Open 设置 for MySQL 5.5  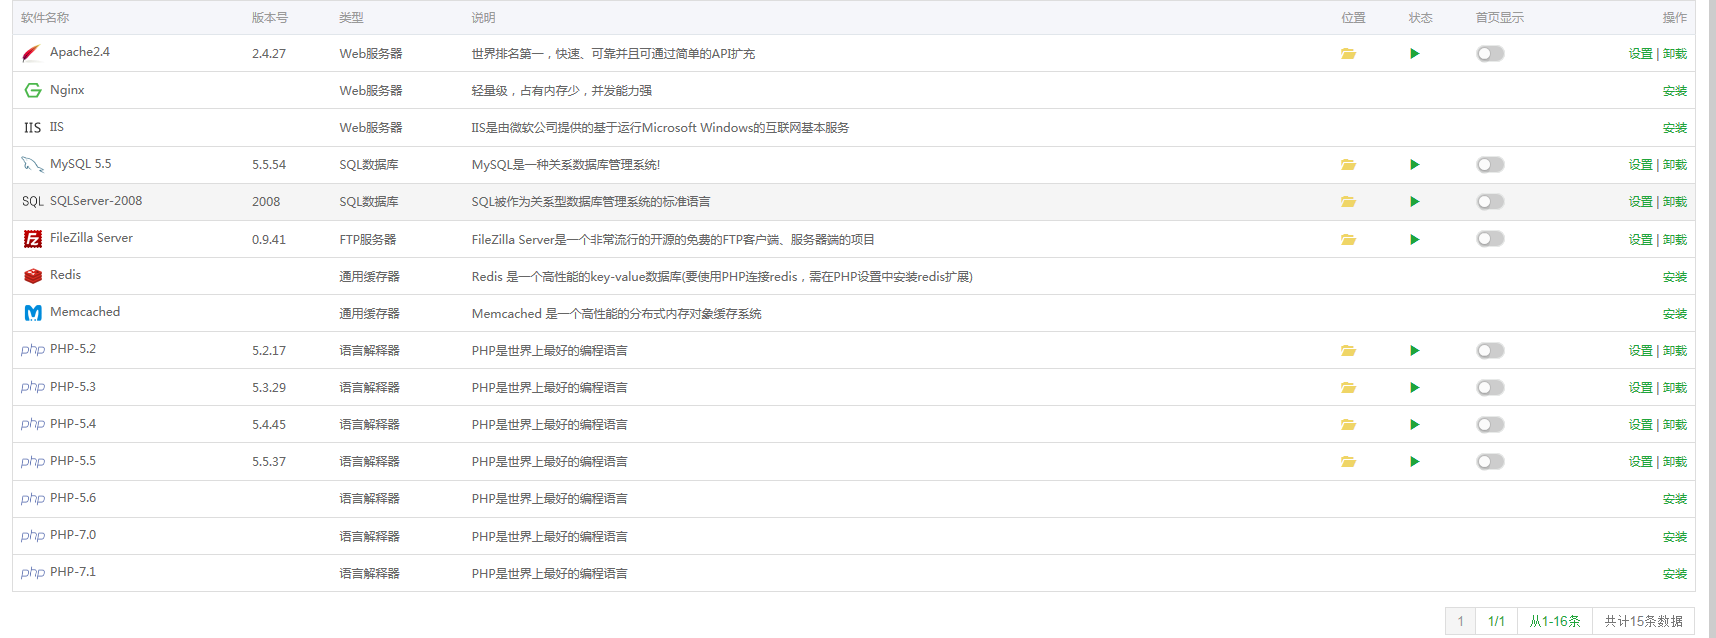pyautogui.click(x=1640, y=165)
